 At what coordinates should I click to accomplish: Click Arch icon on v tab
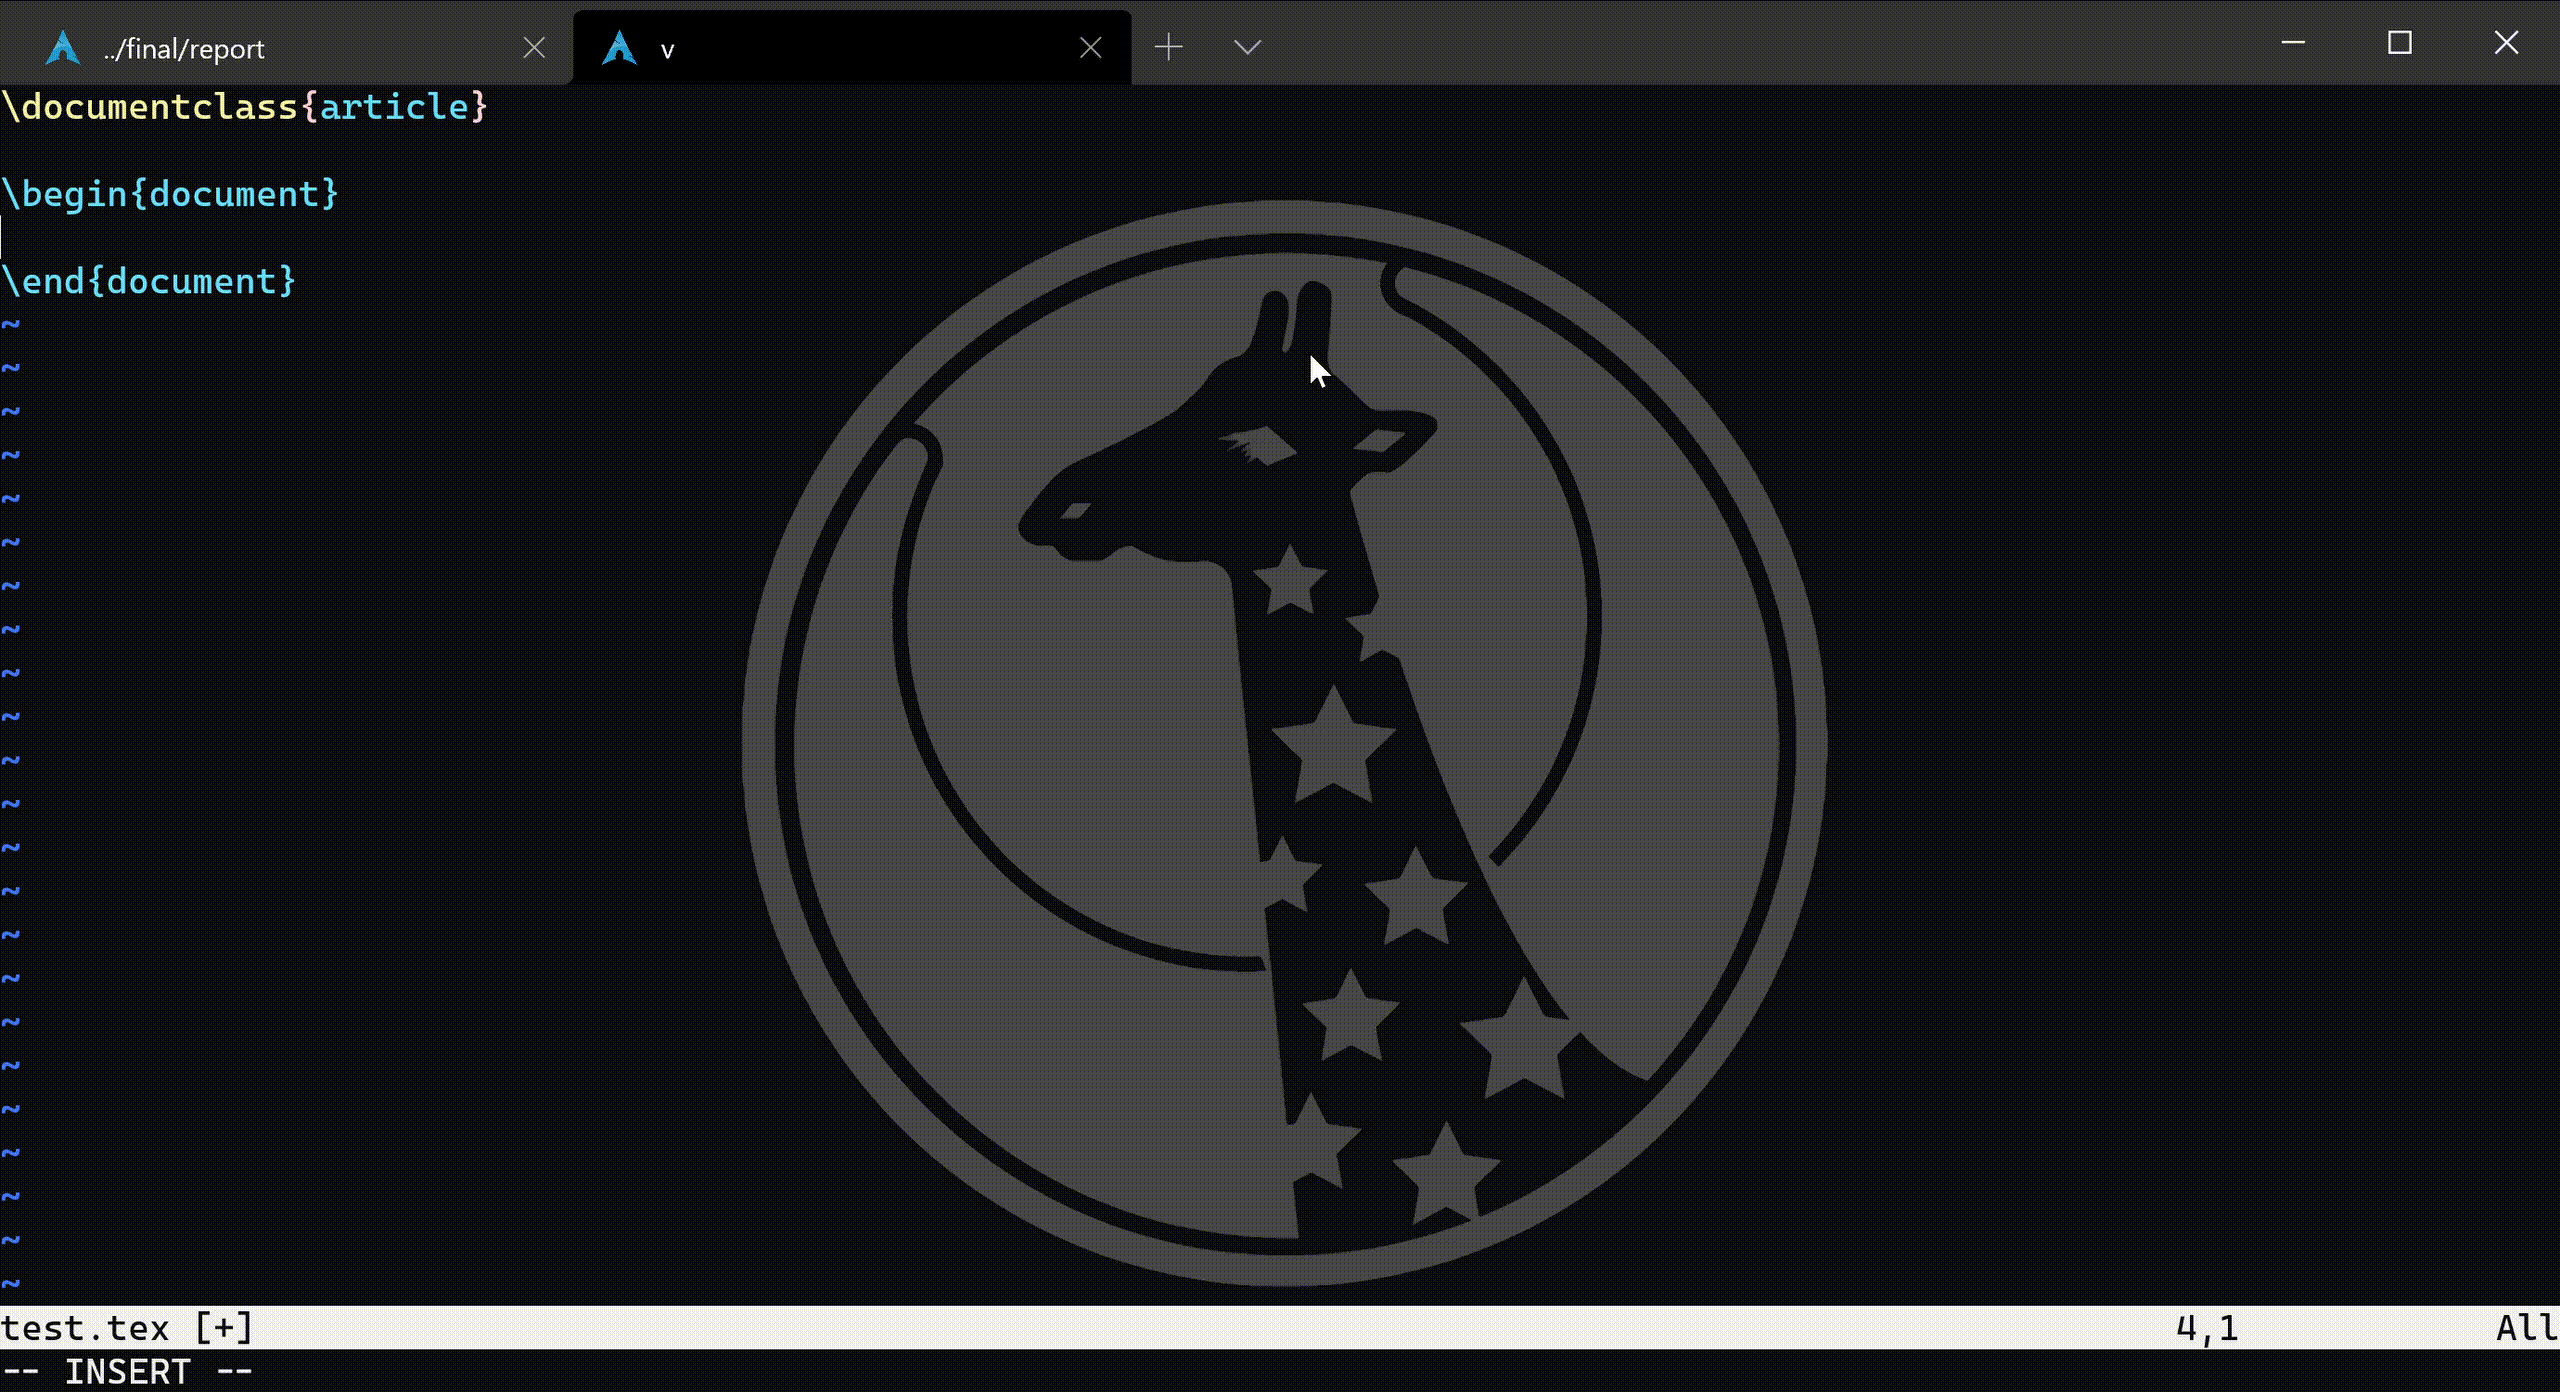tap(620, 48)
